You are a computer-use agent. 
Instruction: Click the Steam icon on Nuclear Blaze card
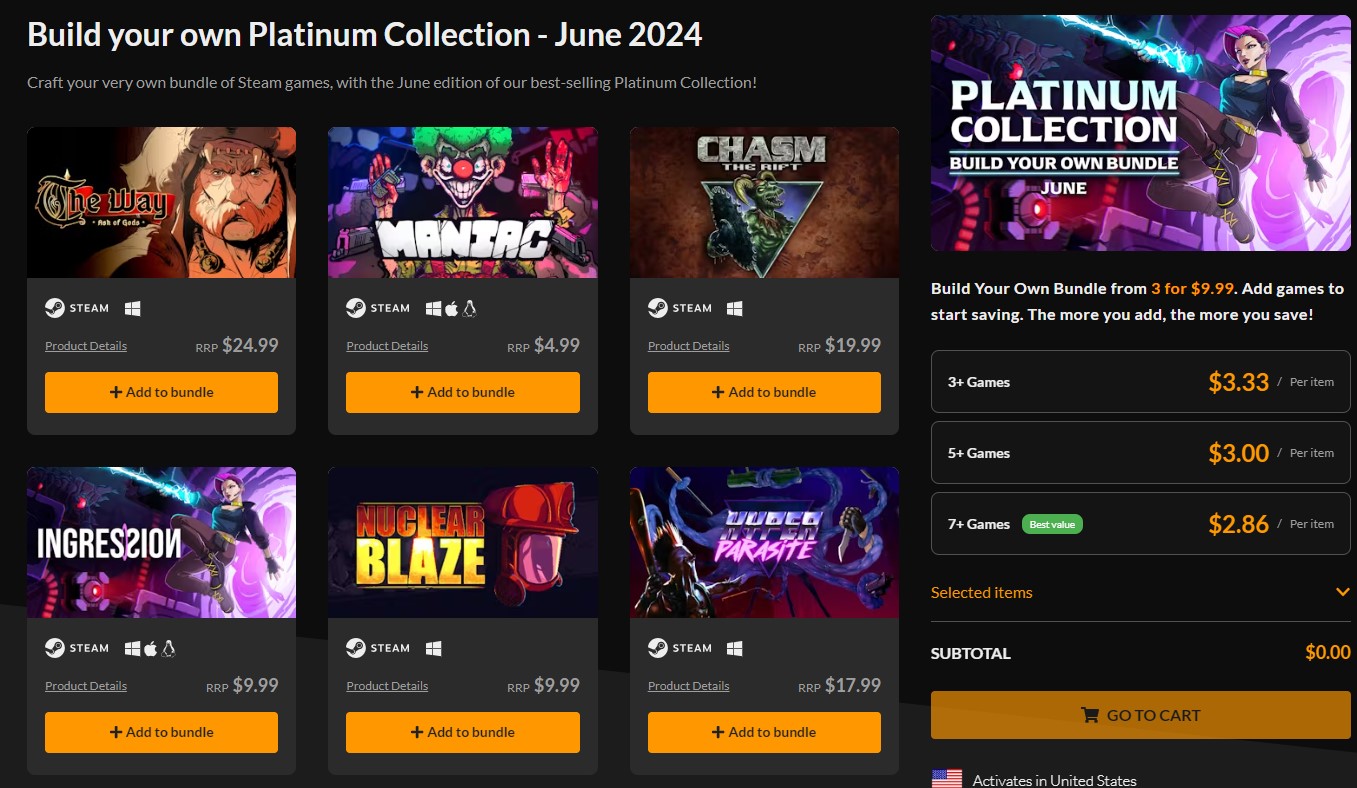point(355,648)
